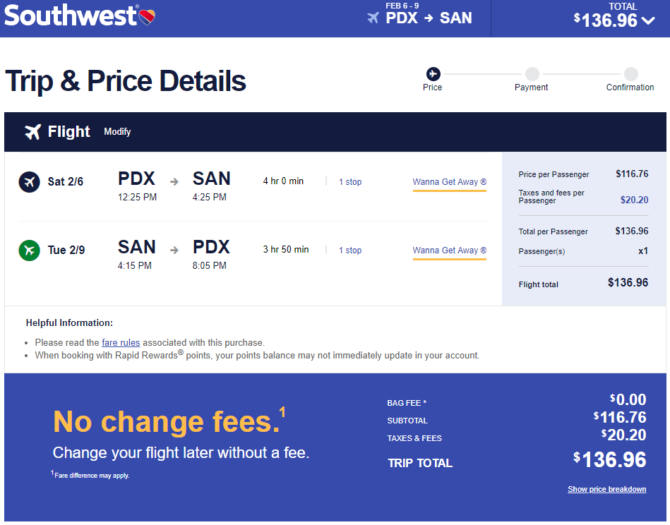Viewport: 670px width, 525px height.
Task: Click the Southwest heart logo
Action: 147,17
